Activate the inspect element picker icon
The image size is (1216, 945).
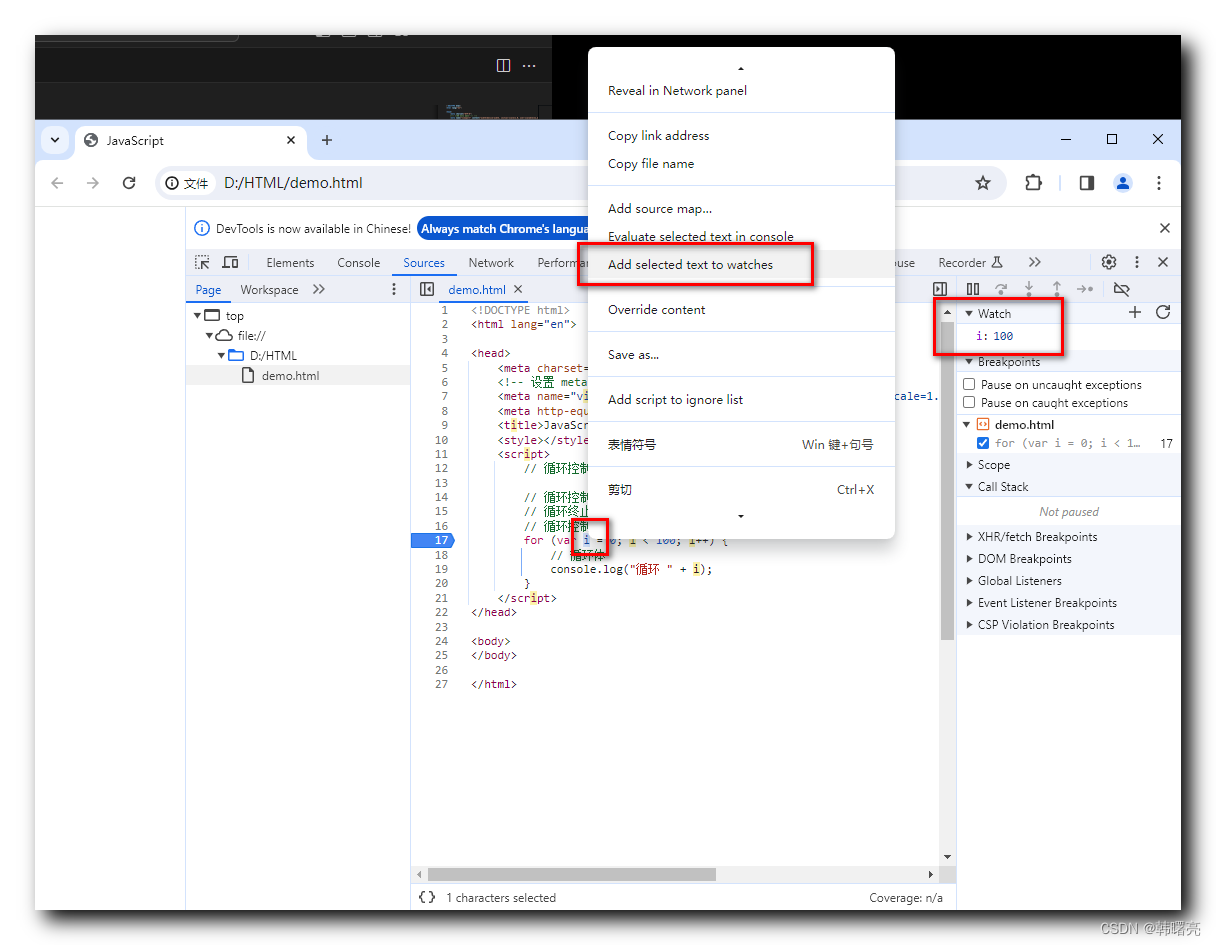pos(202,262)
